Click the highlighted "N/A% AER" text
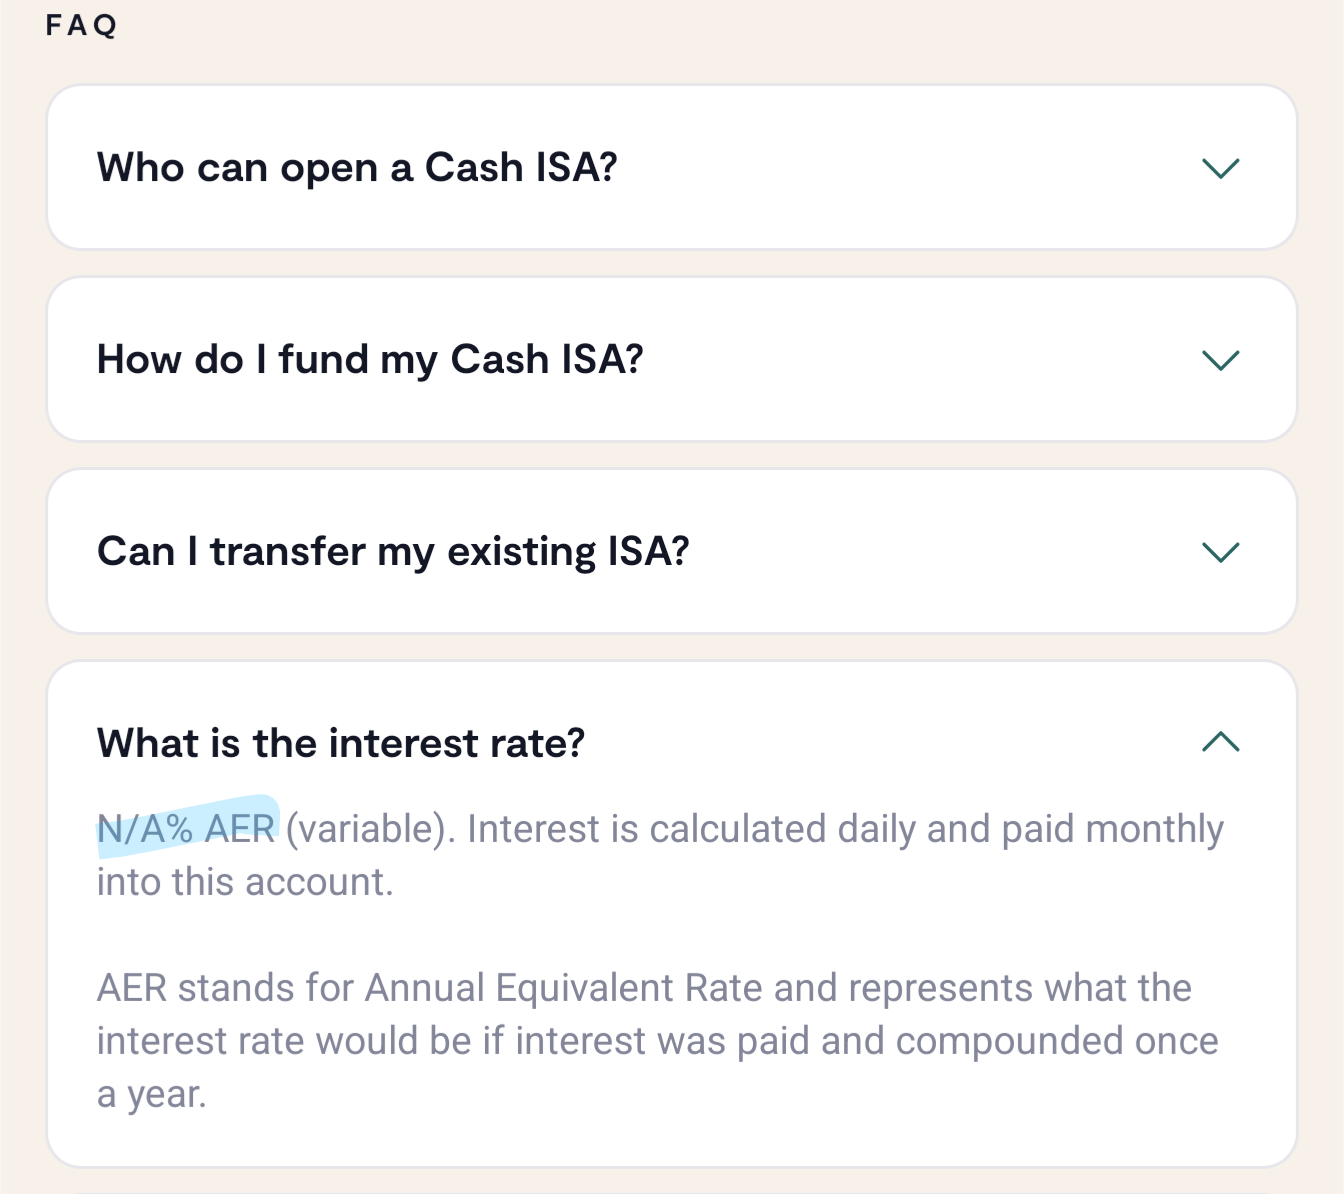The image size is (1344, 1194). (x=186, y=829)
